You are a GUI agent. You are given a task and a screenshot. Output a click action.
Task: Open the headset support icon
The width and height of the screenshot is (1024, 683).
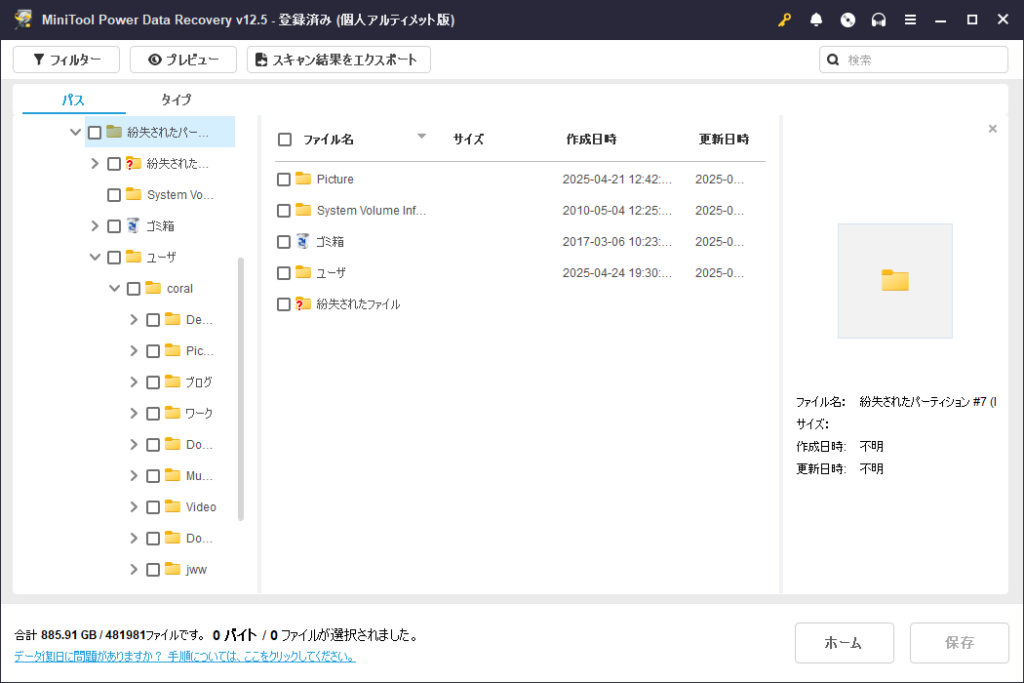(x=878, y=20)
